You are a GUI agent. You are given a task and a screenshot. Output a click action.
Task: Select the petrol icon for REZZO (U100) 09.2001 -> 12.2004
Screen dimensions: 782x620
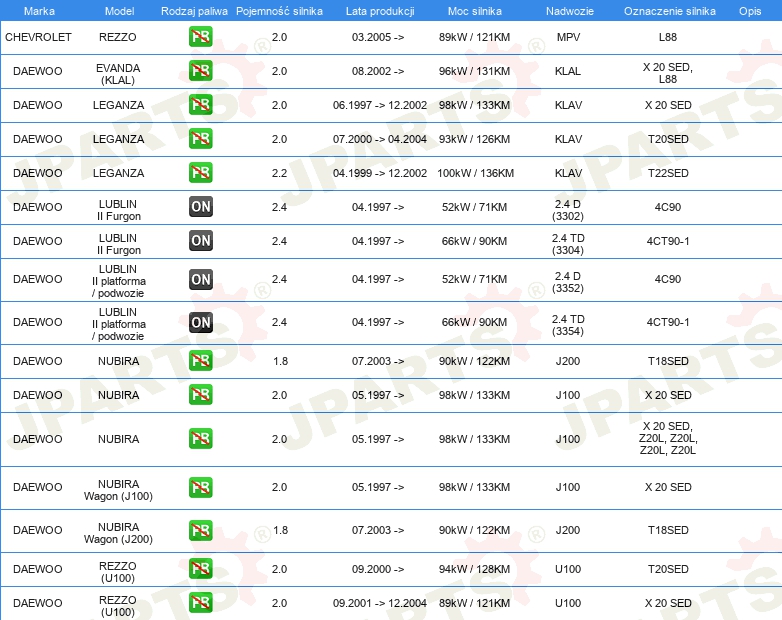click(200, 602)
